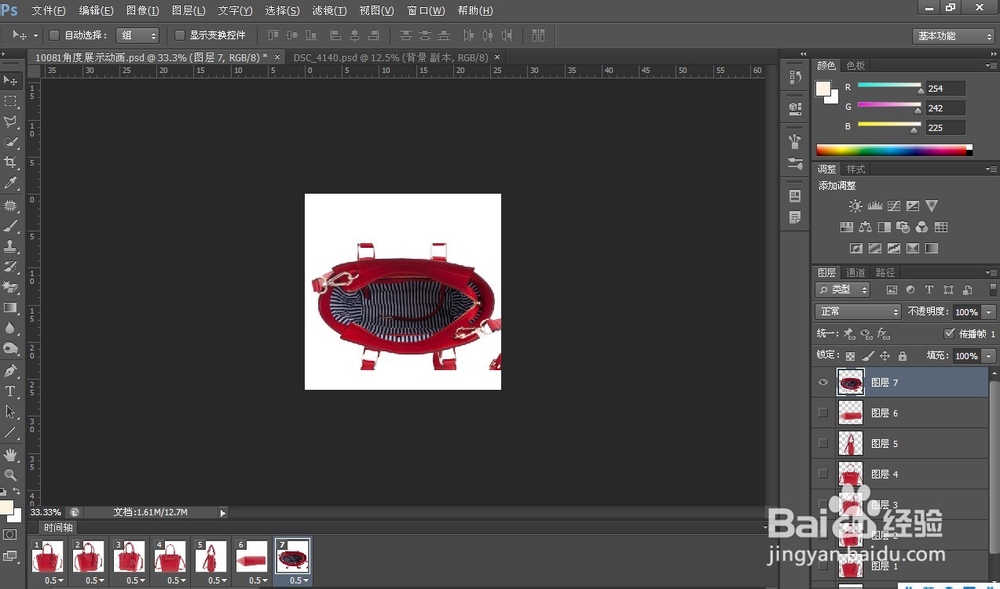Lock transparent pixels of layer
The height and width of the screenshot is (589, 1000).
[x=850, y=356]
